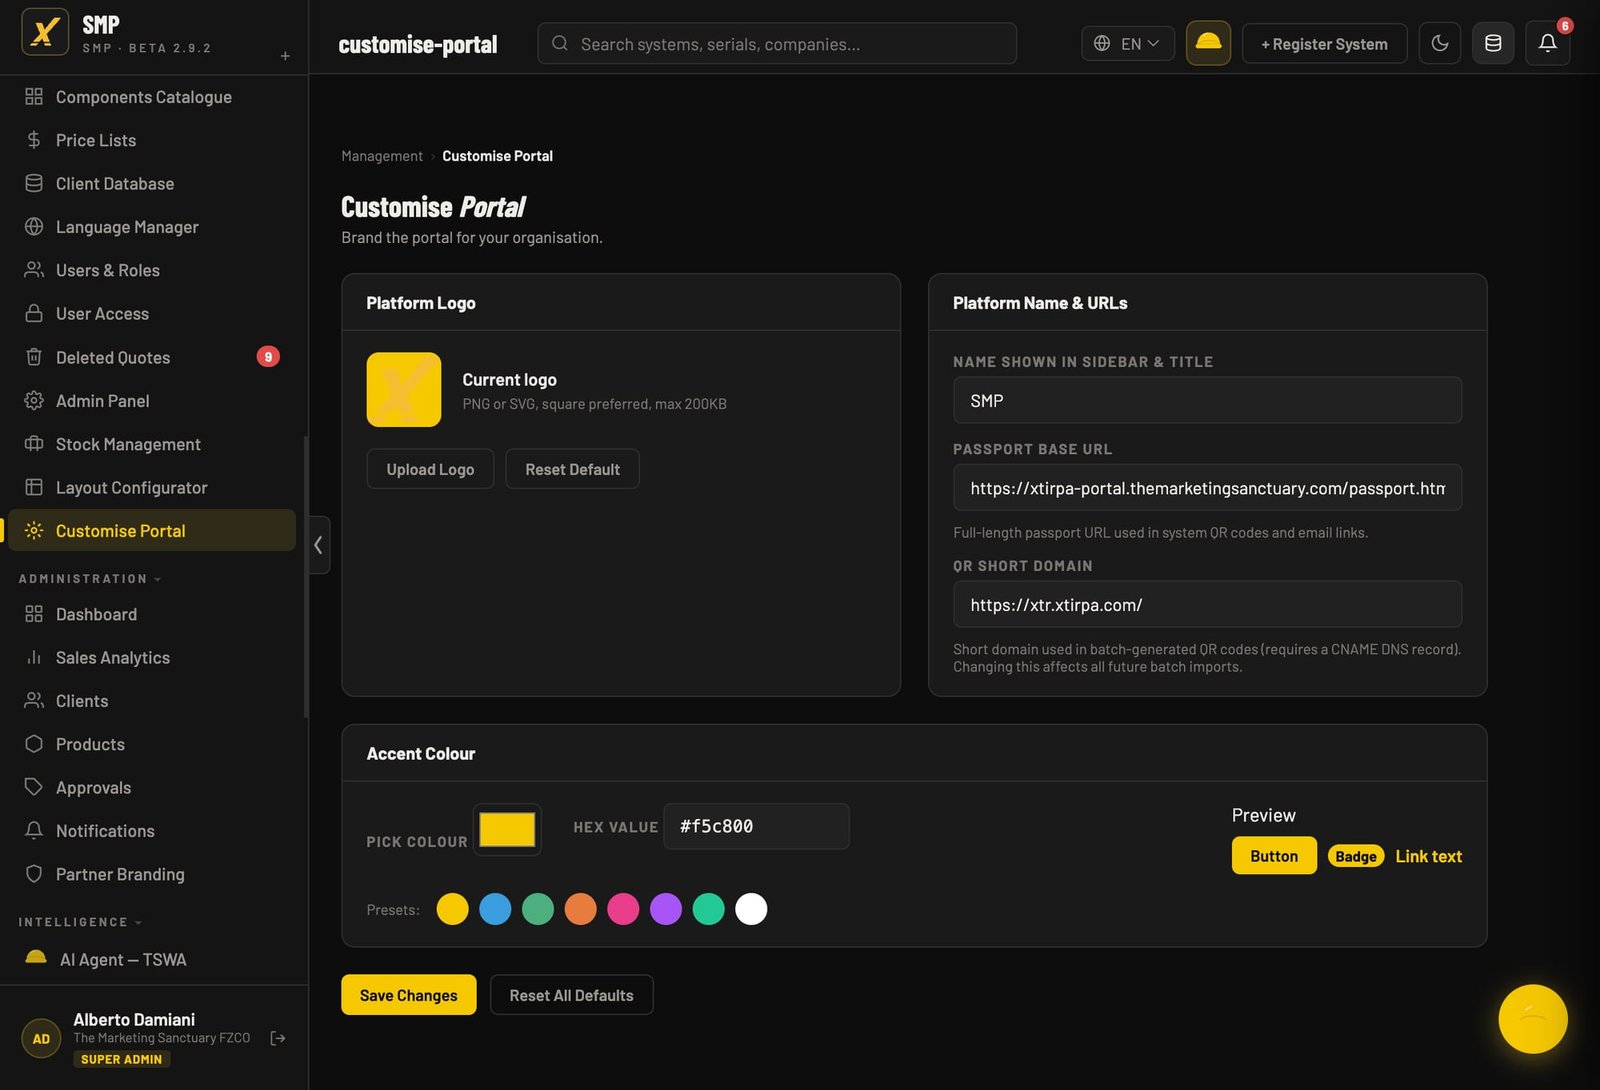Open the EN language dropdown
1600x1090 pixels.
(1127, 44)
